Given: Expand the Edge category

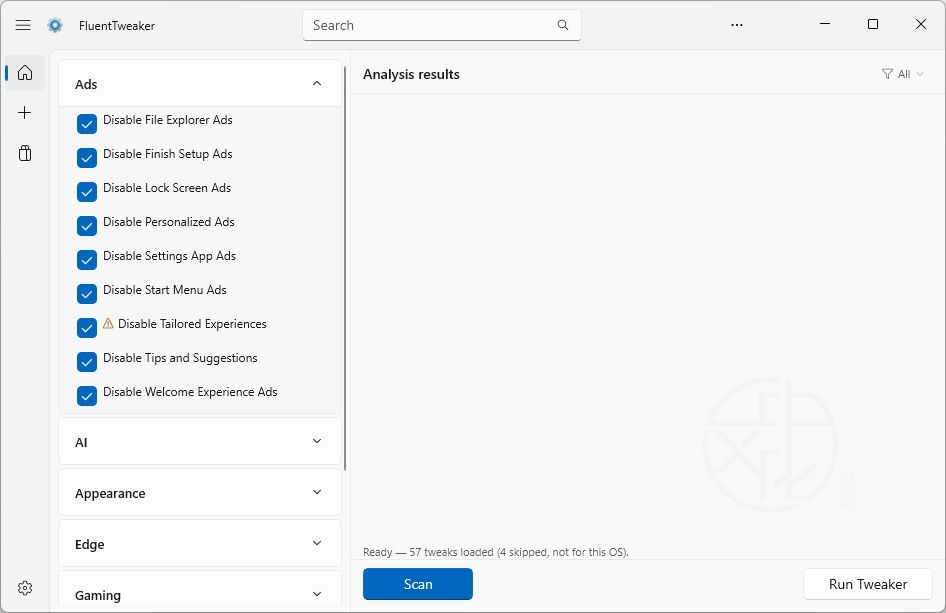Looking at the screenshot, I should pyautogui.click(x=200, y=544).
